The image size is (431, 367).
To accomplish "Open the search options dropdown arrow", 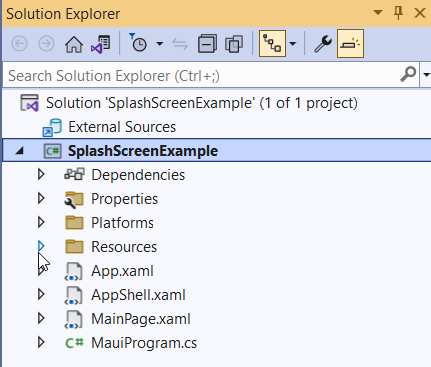I will pos(426,75).
